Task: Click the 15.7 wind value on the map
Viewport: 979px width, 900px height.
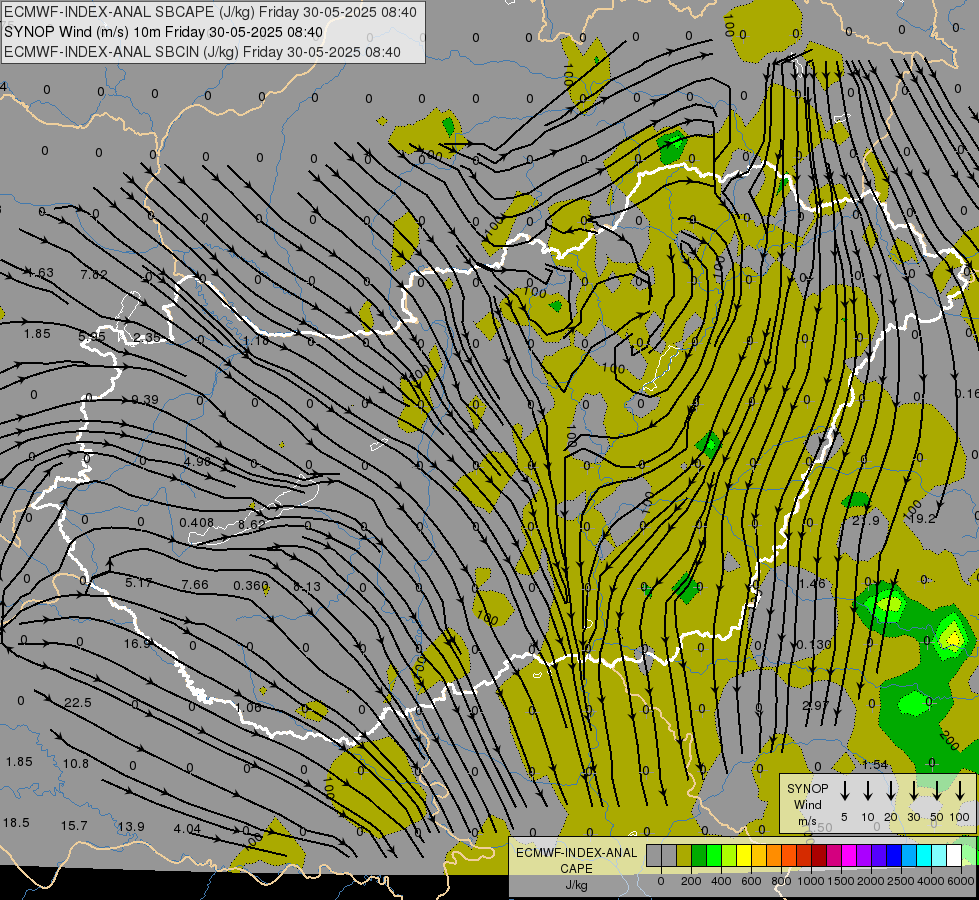Action: 74,826
